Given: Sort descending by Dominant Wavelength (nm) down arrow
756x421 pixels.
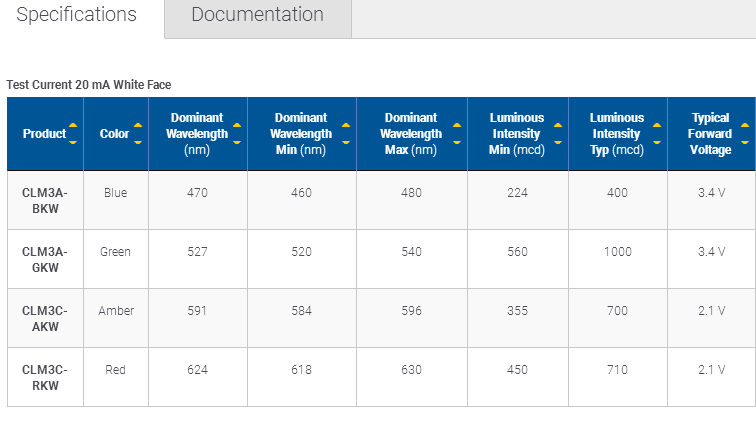Looking at the screenshot, I should 237,142.
